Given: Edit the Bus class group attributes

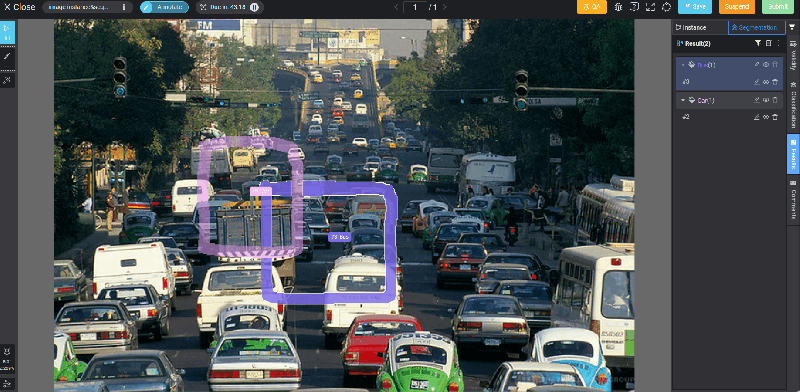Looking at the screenshot, I should pos(757,65).
